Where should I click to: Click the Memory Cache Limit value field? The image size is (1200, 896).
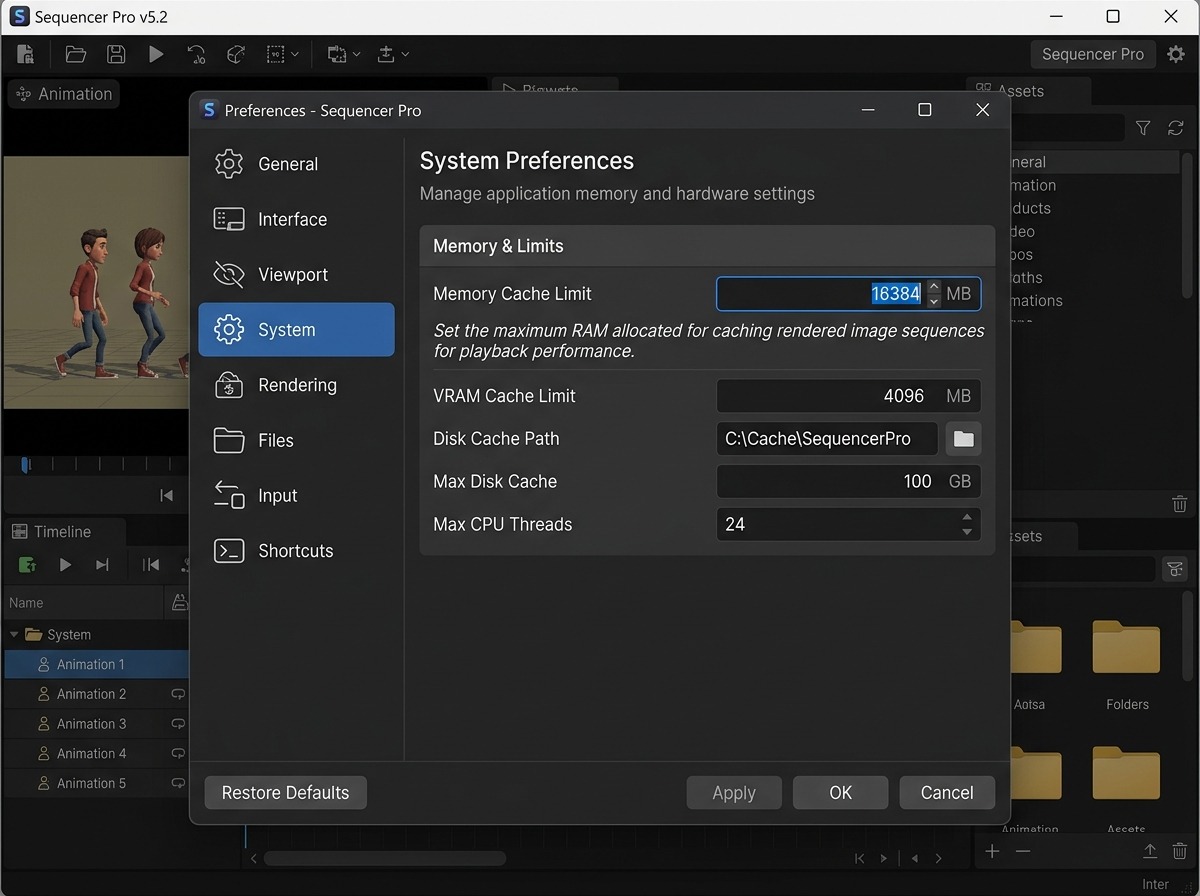tap(848, 294)
